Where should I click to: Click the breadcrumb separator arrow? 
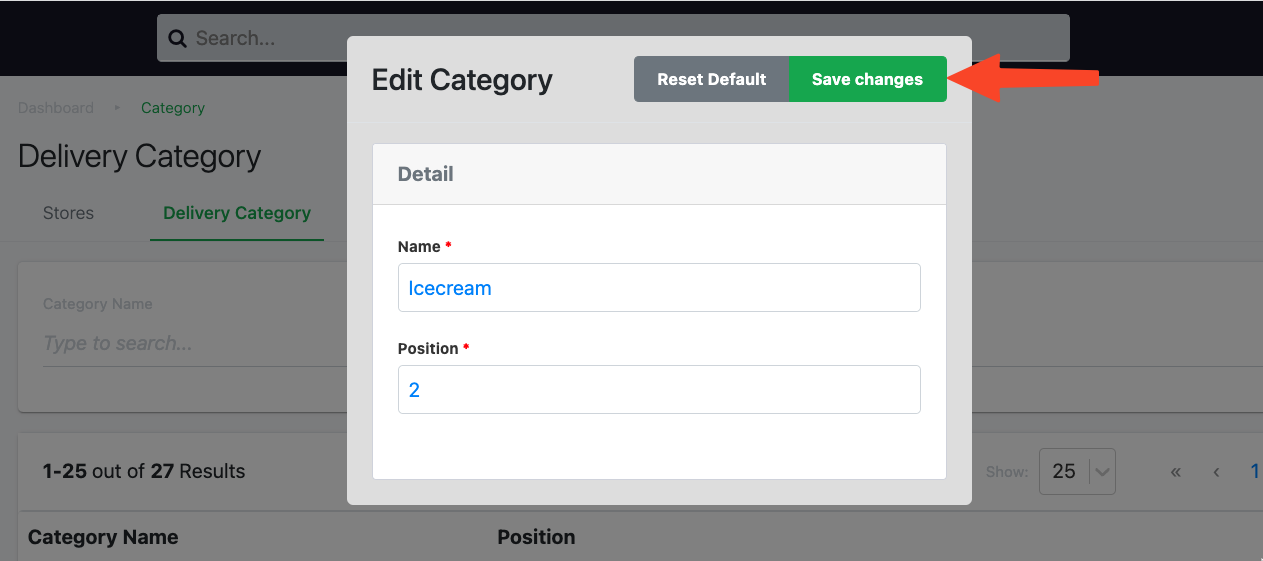coord(117,107)
